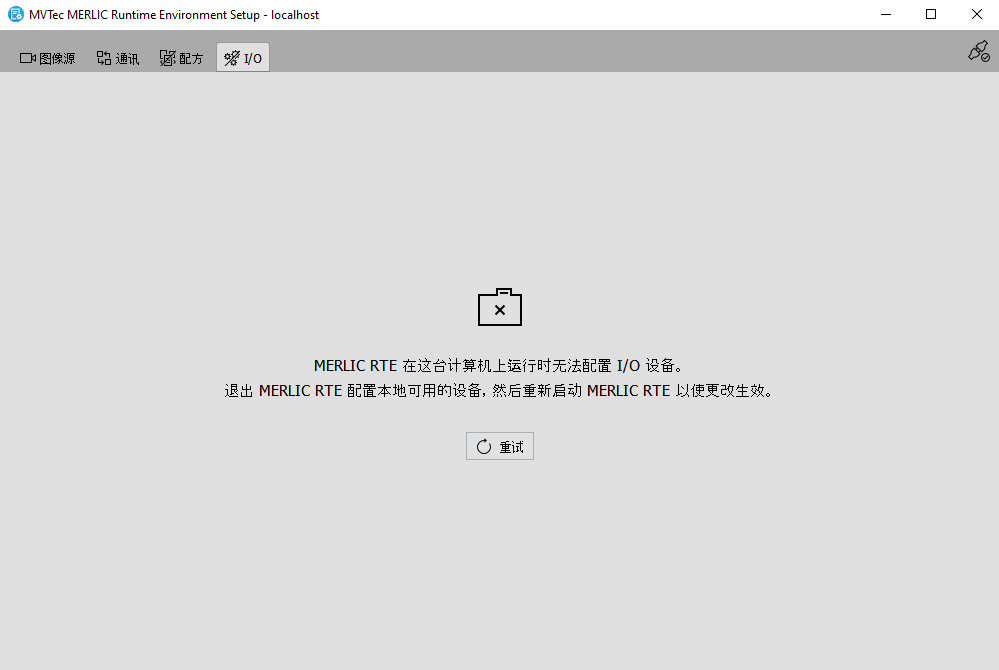Click the 通讯 communication nodes icon
Viewport: 999px width, 670px height.
point(104,58)
